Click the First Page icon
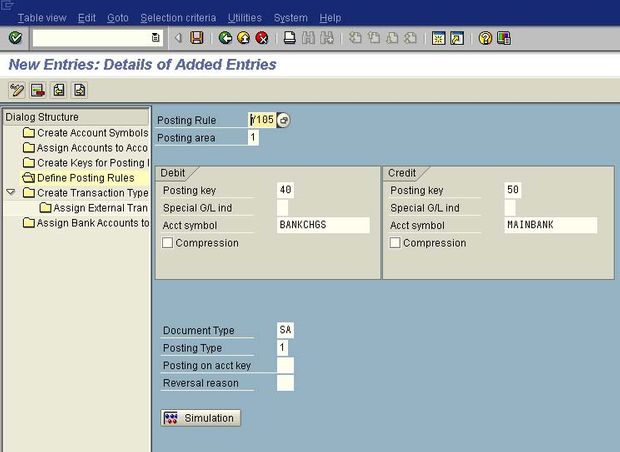Image resolution: width=620 pixels, height=452 pixels. coord(355,38)
